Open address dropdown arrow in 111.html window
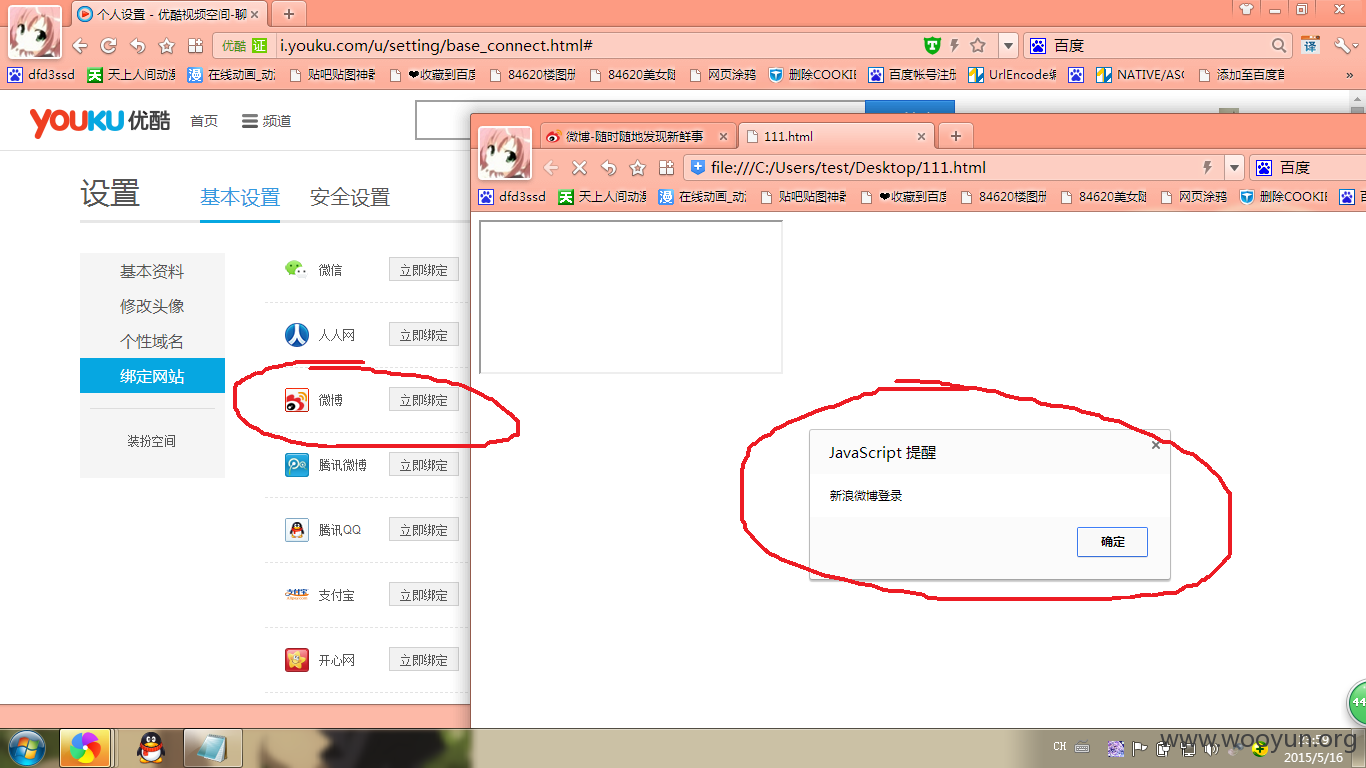The image size is (1366, 768). (1234, 168)
